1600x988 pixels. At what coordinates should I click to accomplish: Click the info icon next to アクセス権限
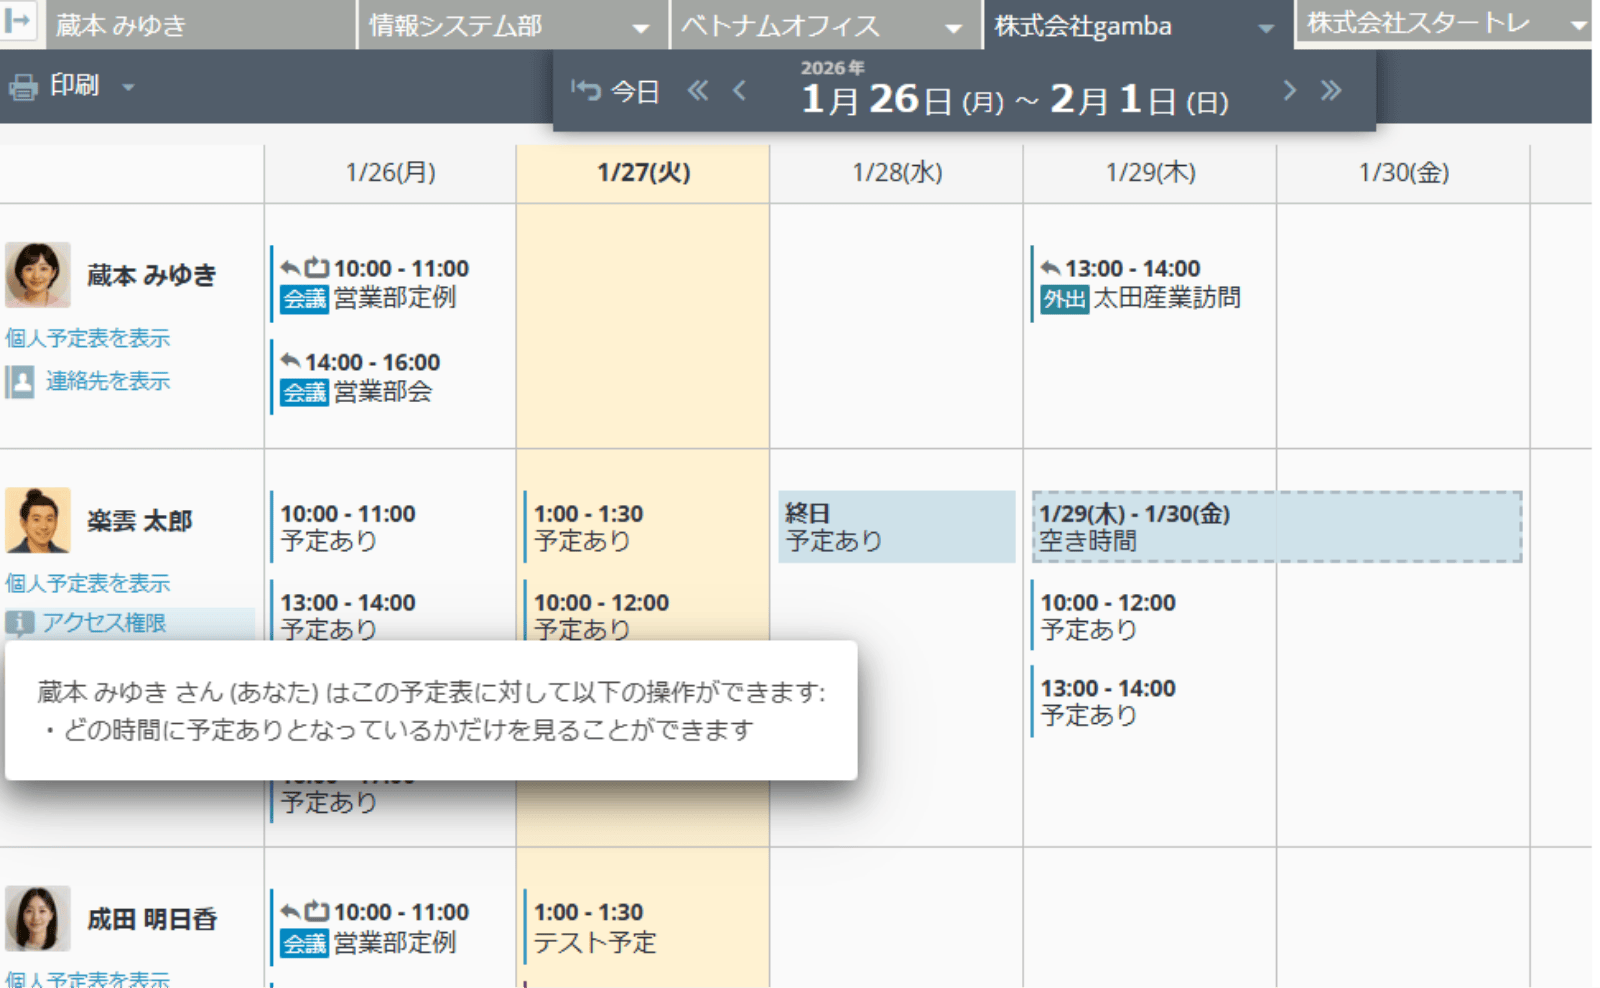[x=19, y=623]
